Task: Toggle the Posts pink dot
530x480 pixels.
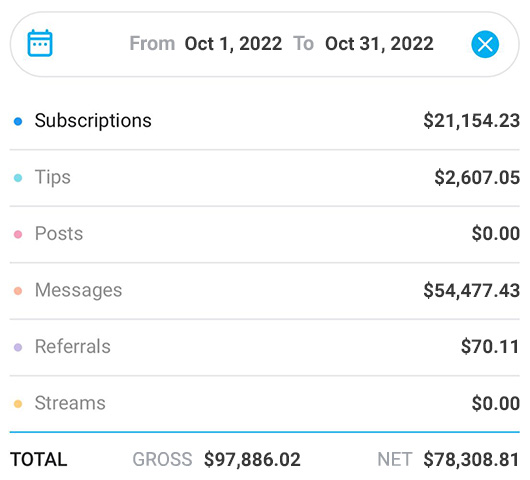Action: [18, 234]
